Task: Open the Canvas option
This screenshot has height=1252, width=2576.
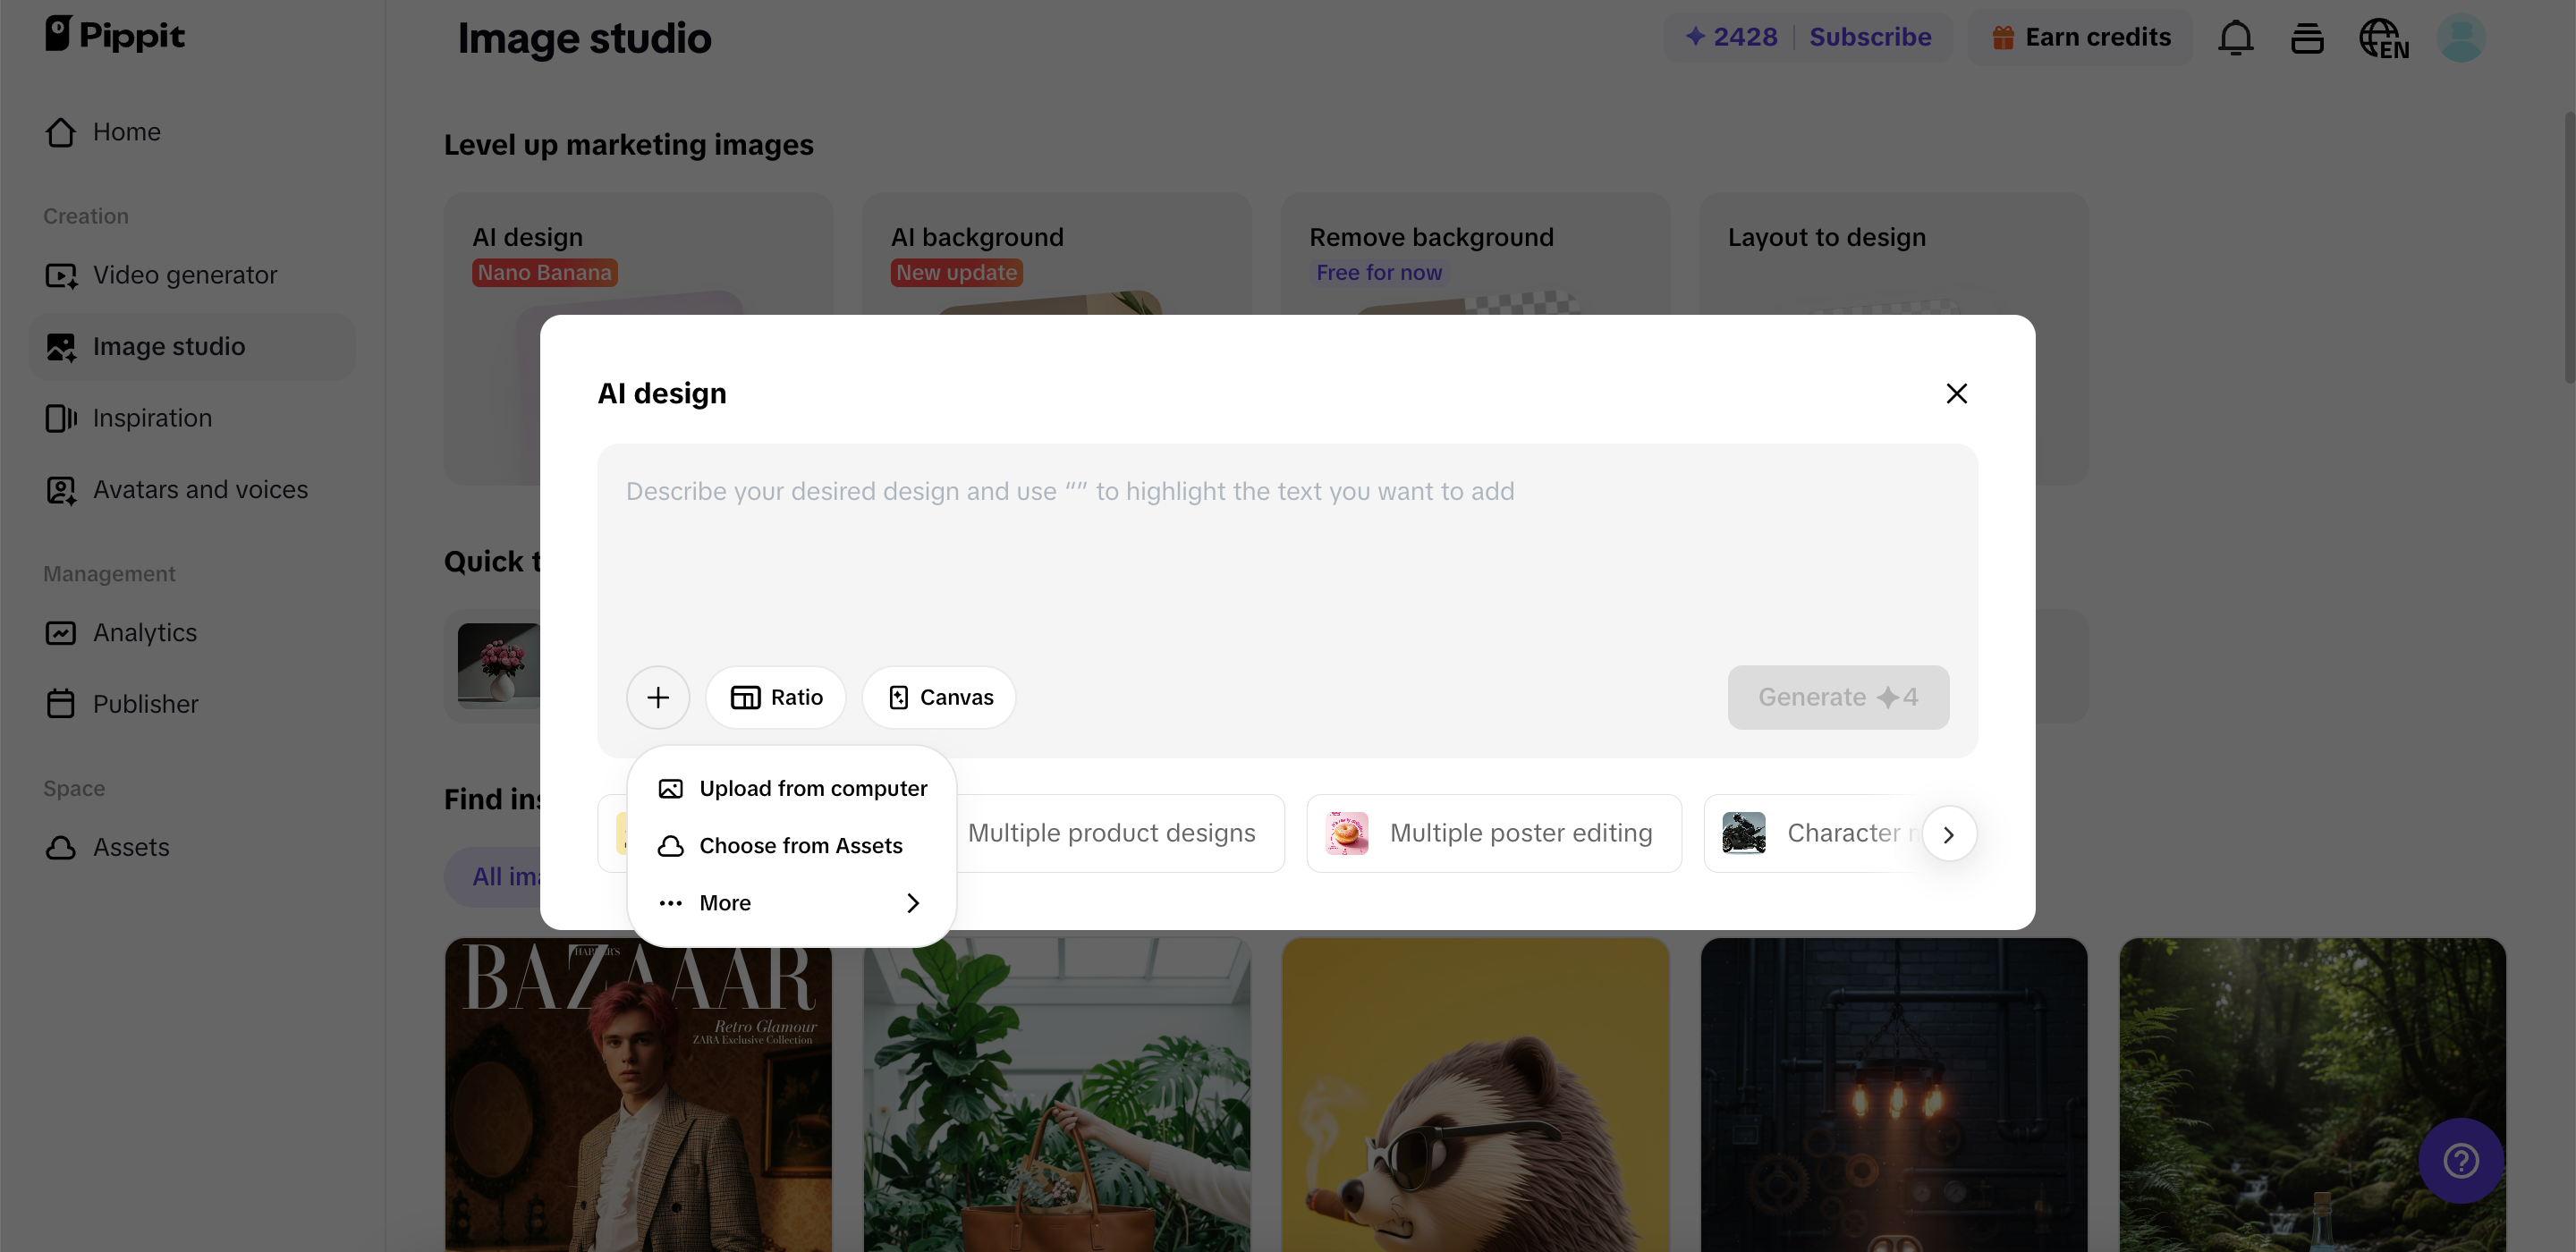Action: pyautogui.click(x=939, y=697)
